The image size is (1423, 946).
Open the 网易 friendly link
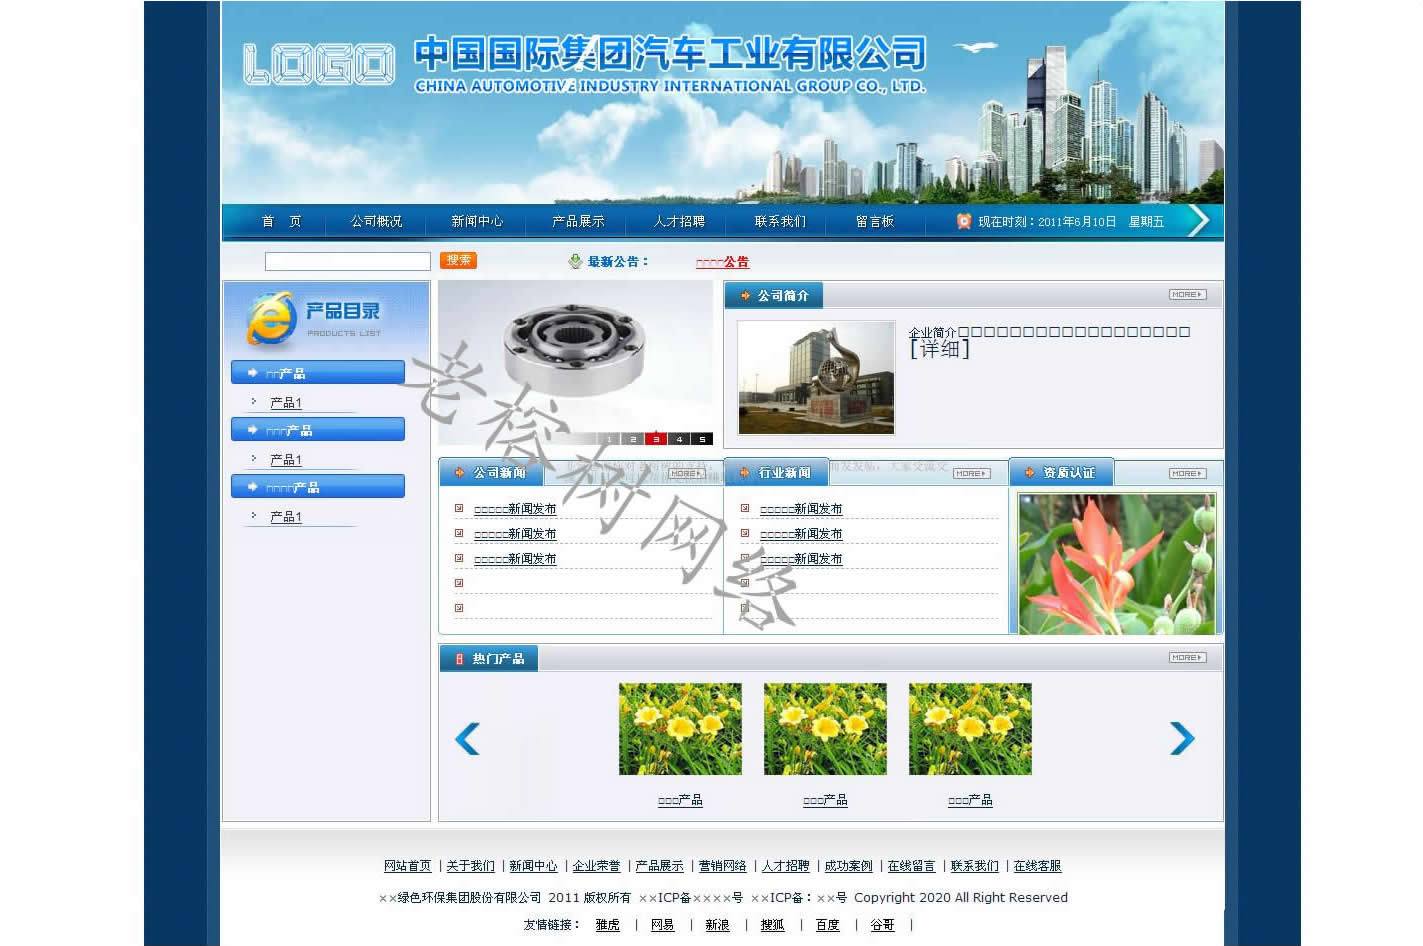tap(663, 925)
